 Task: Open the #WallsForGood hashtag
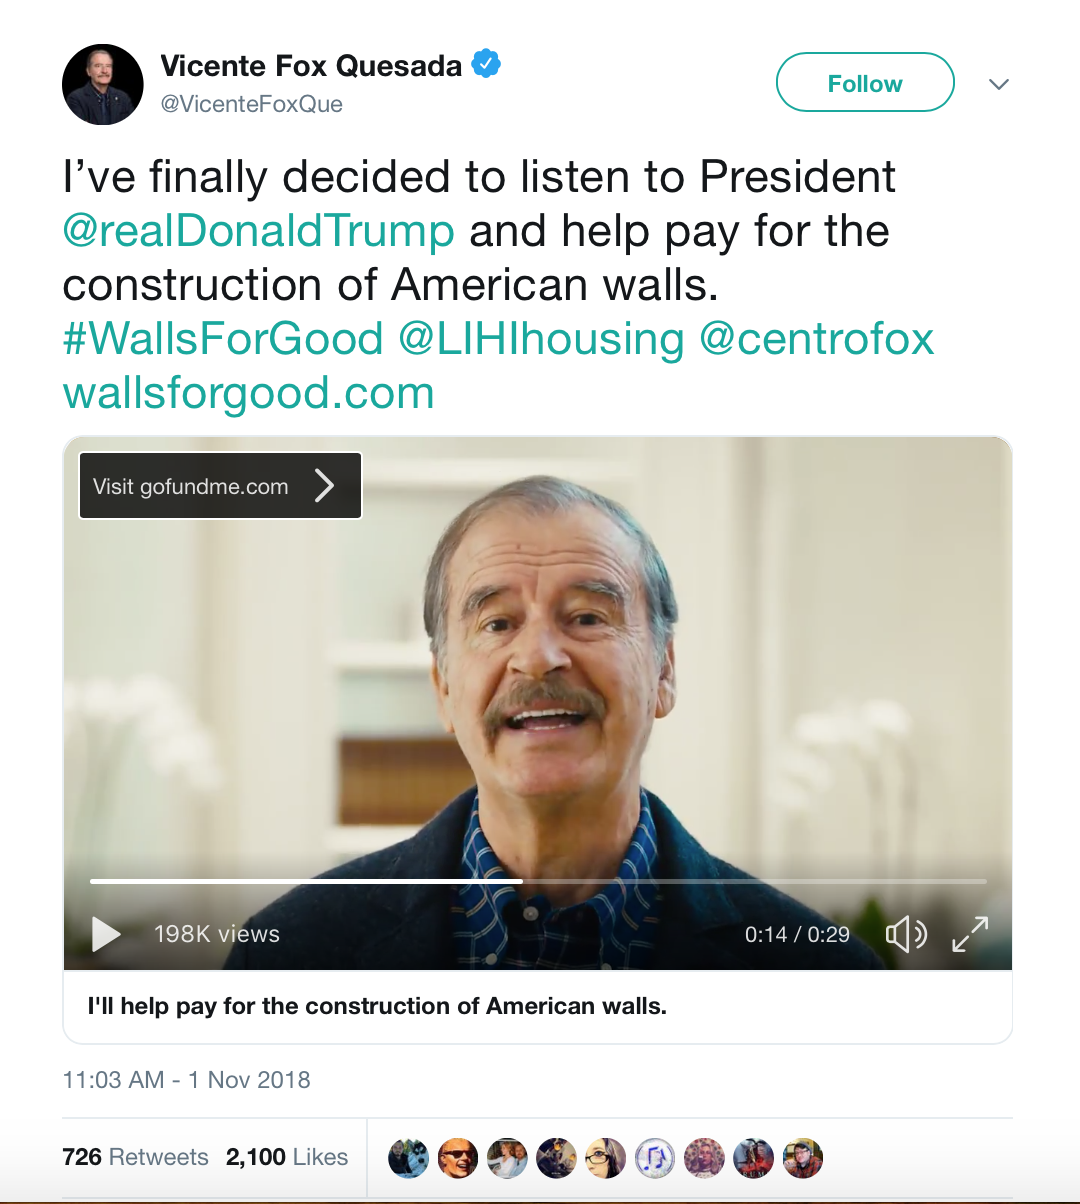(223, 339)
